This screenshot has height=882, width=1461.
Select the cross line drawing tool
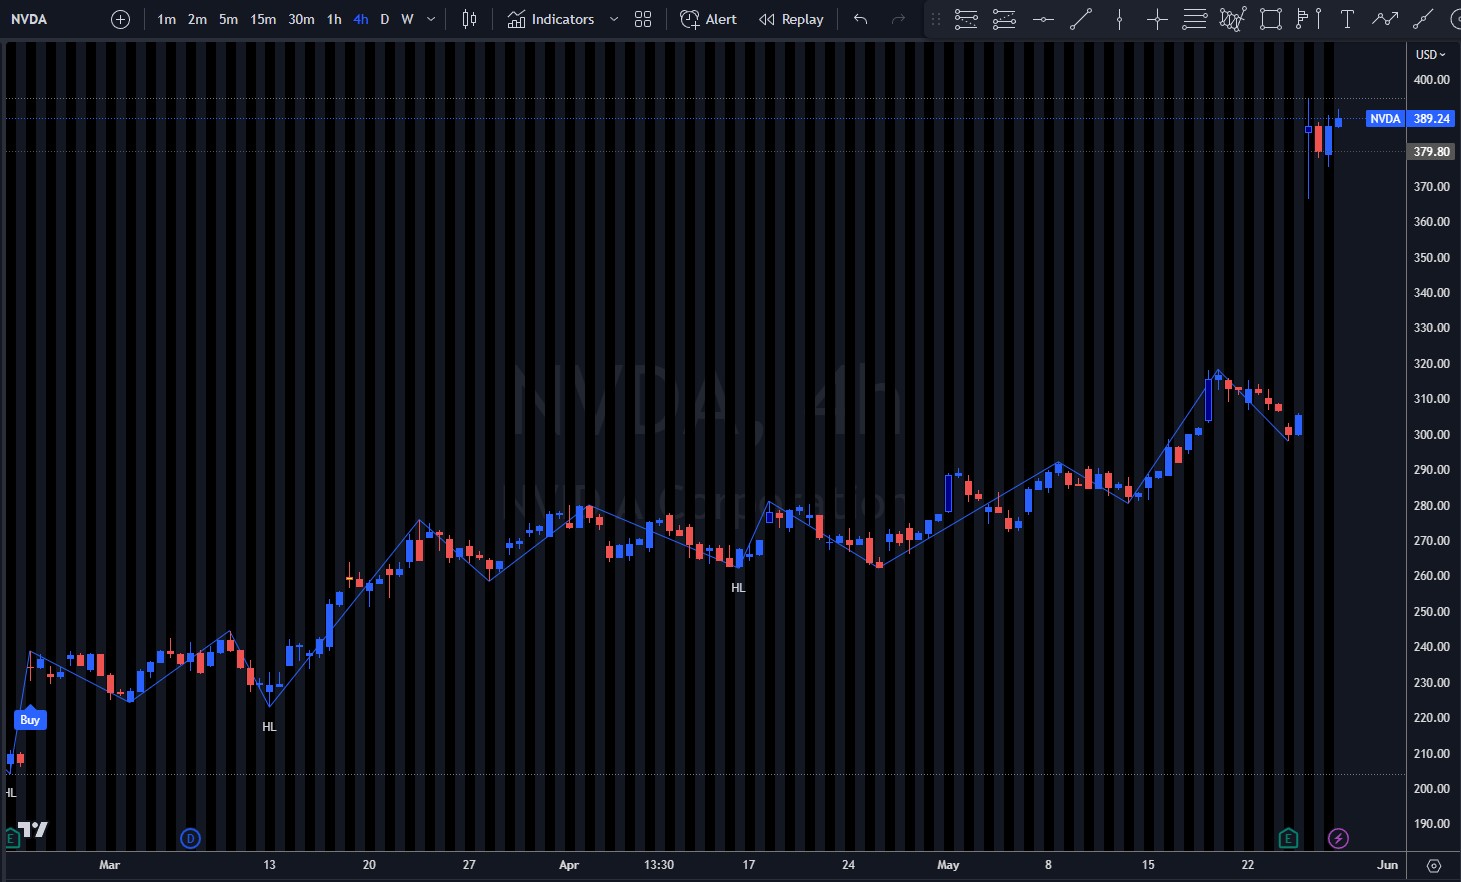point(1157,19)
